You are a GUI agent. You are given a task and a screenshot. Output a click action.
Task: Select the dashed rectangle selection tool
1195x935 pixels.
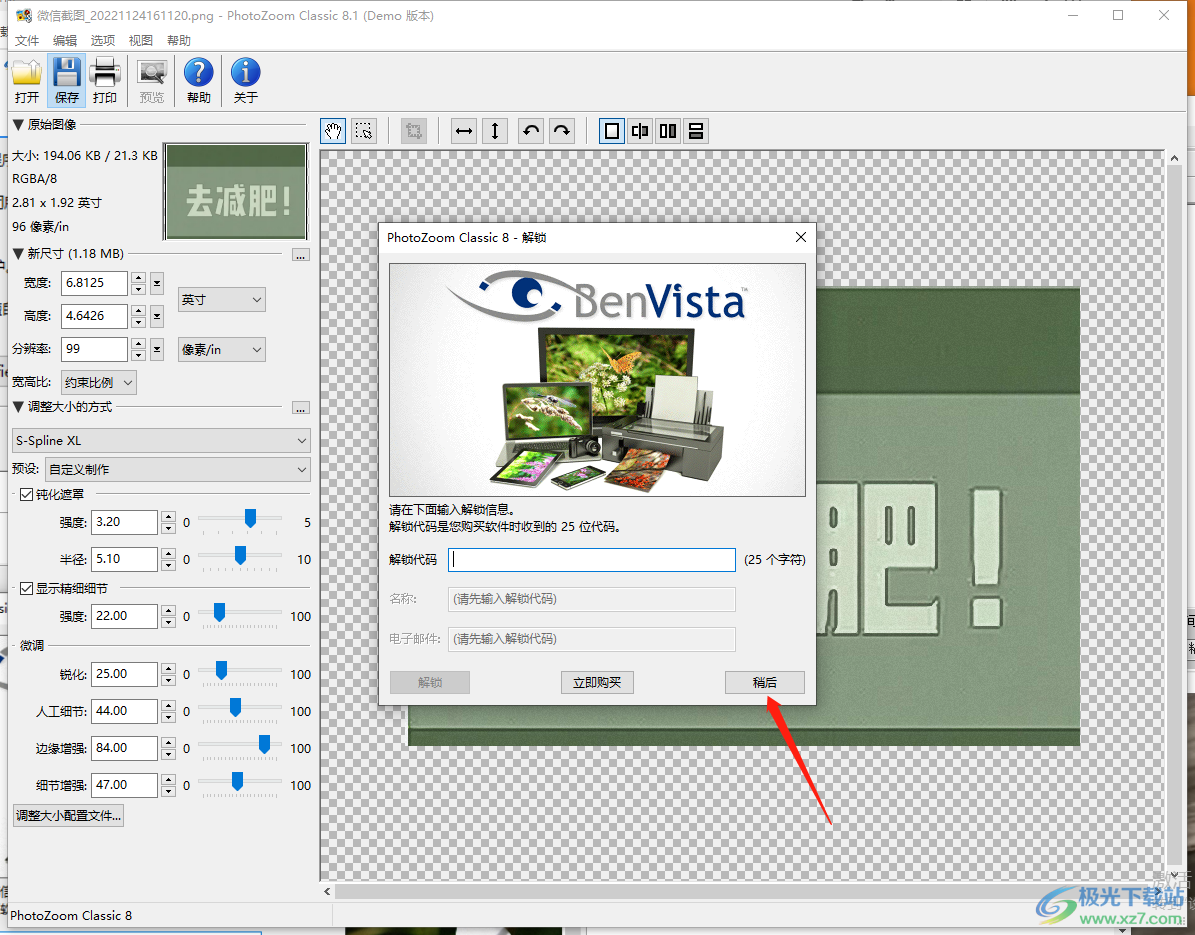(x=364, y=131)
